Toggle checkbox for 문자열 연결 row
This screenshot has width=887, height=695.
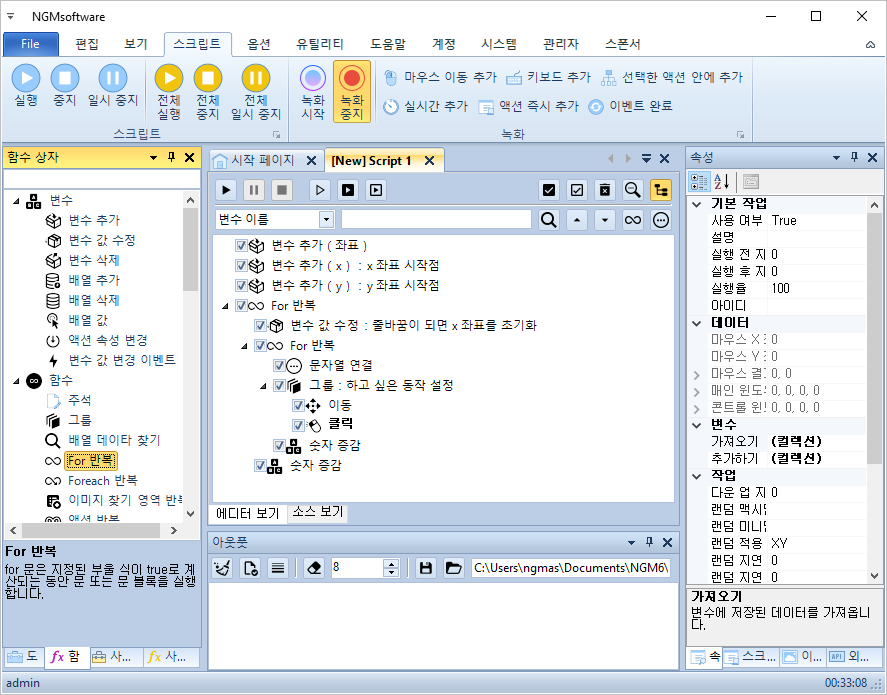[279, 365]
